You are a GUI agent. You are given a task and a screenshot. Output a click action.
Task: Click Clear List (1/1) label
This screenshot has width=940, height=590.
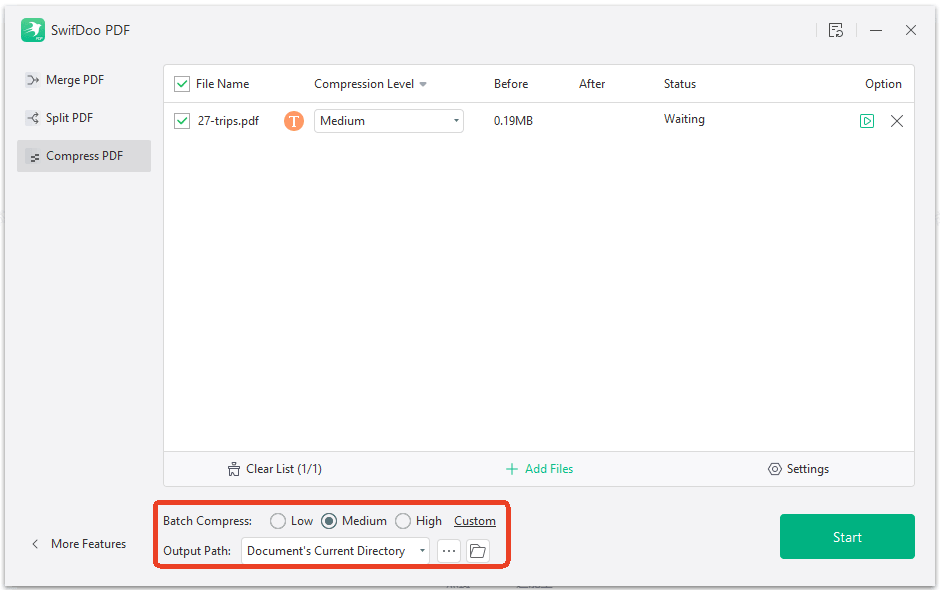pos(284,469)
